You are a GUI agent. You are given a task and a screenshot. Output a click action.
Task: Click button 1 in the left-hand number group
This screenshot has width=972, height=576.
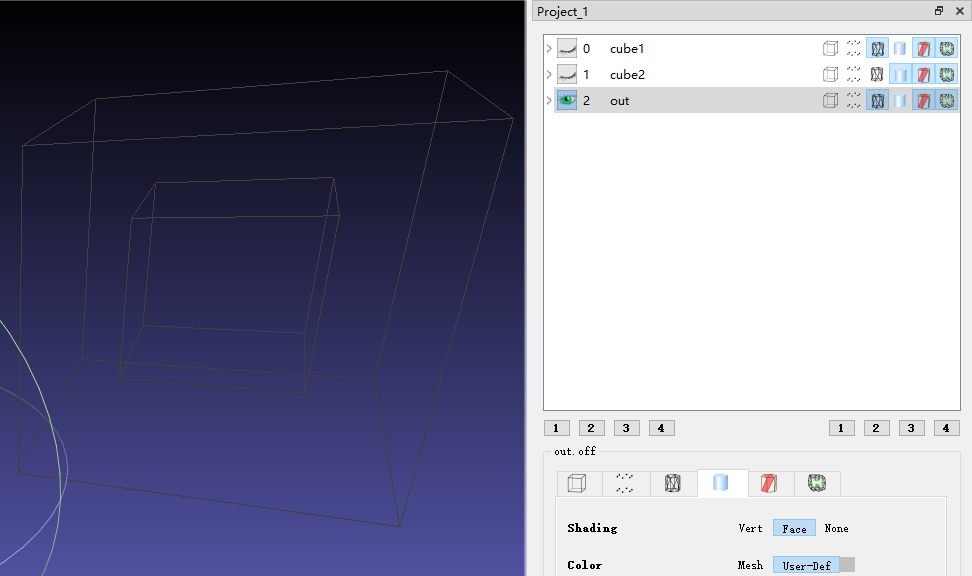pyautogui.click(x=557, y=428)
